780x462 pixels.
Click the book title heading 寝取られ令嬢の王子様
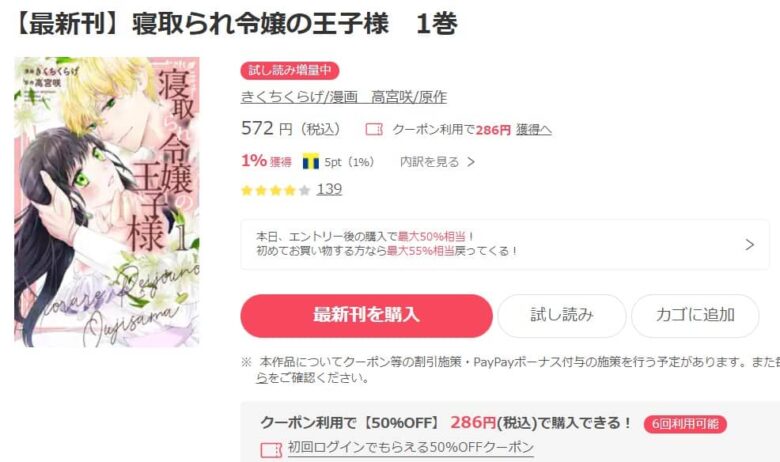coord(260,23)
